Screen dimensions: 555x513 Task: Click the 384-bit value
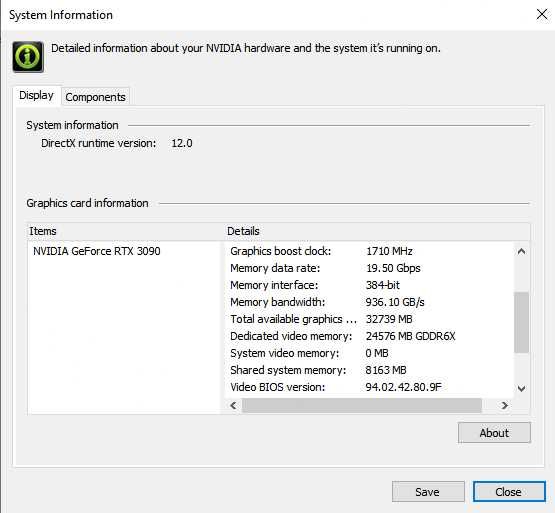383,285
